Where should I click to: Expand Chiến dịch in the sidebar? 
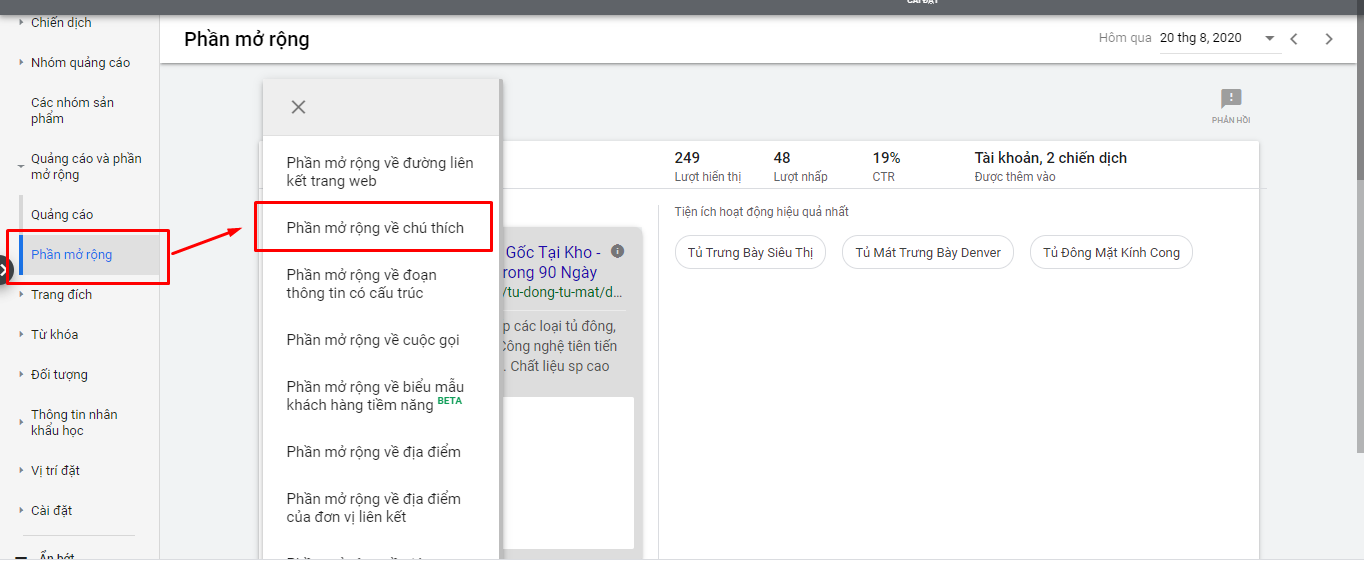pyautogui.click(x=22, y=22)
